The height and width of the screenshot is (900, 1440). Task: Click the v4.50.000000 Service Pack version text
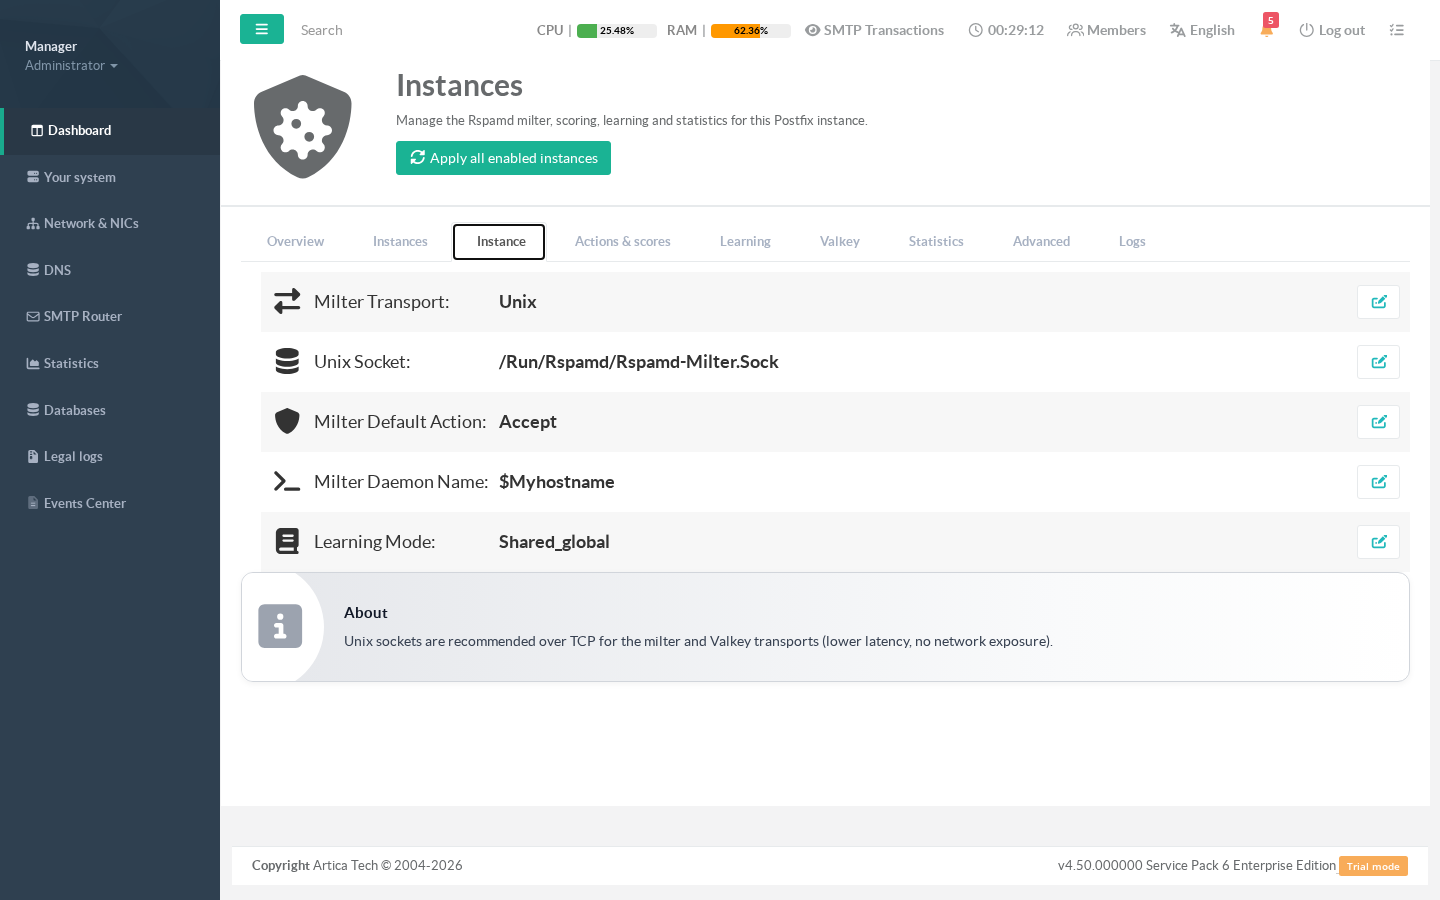1197,865
